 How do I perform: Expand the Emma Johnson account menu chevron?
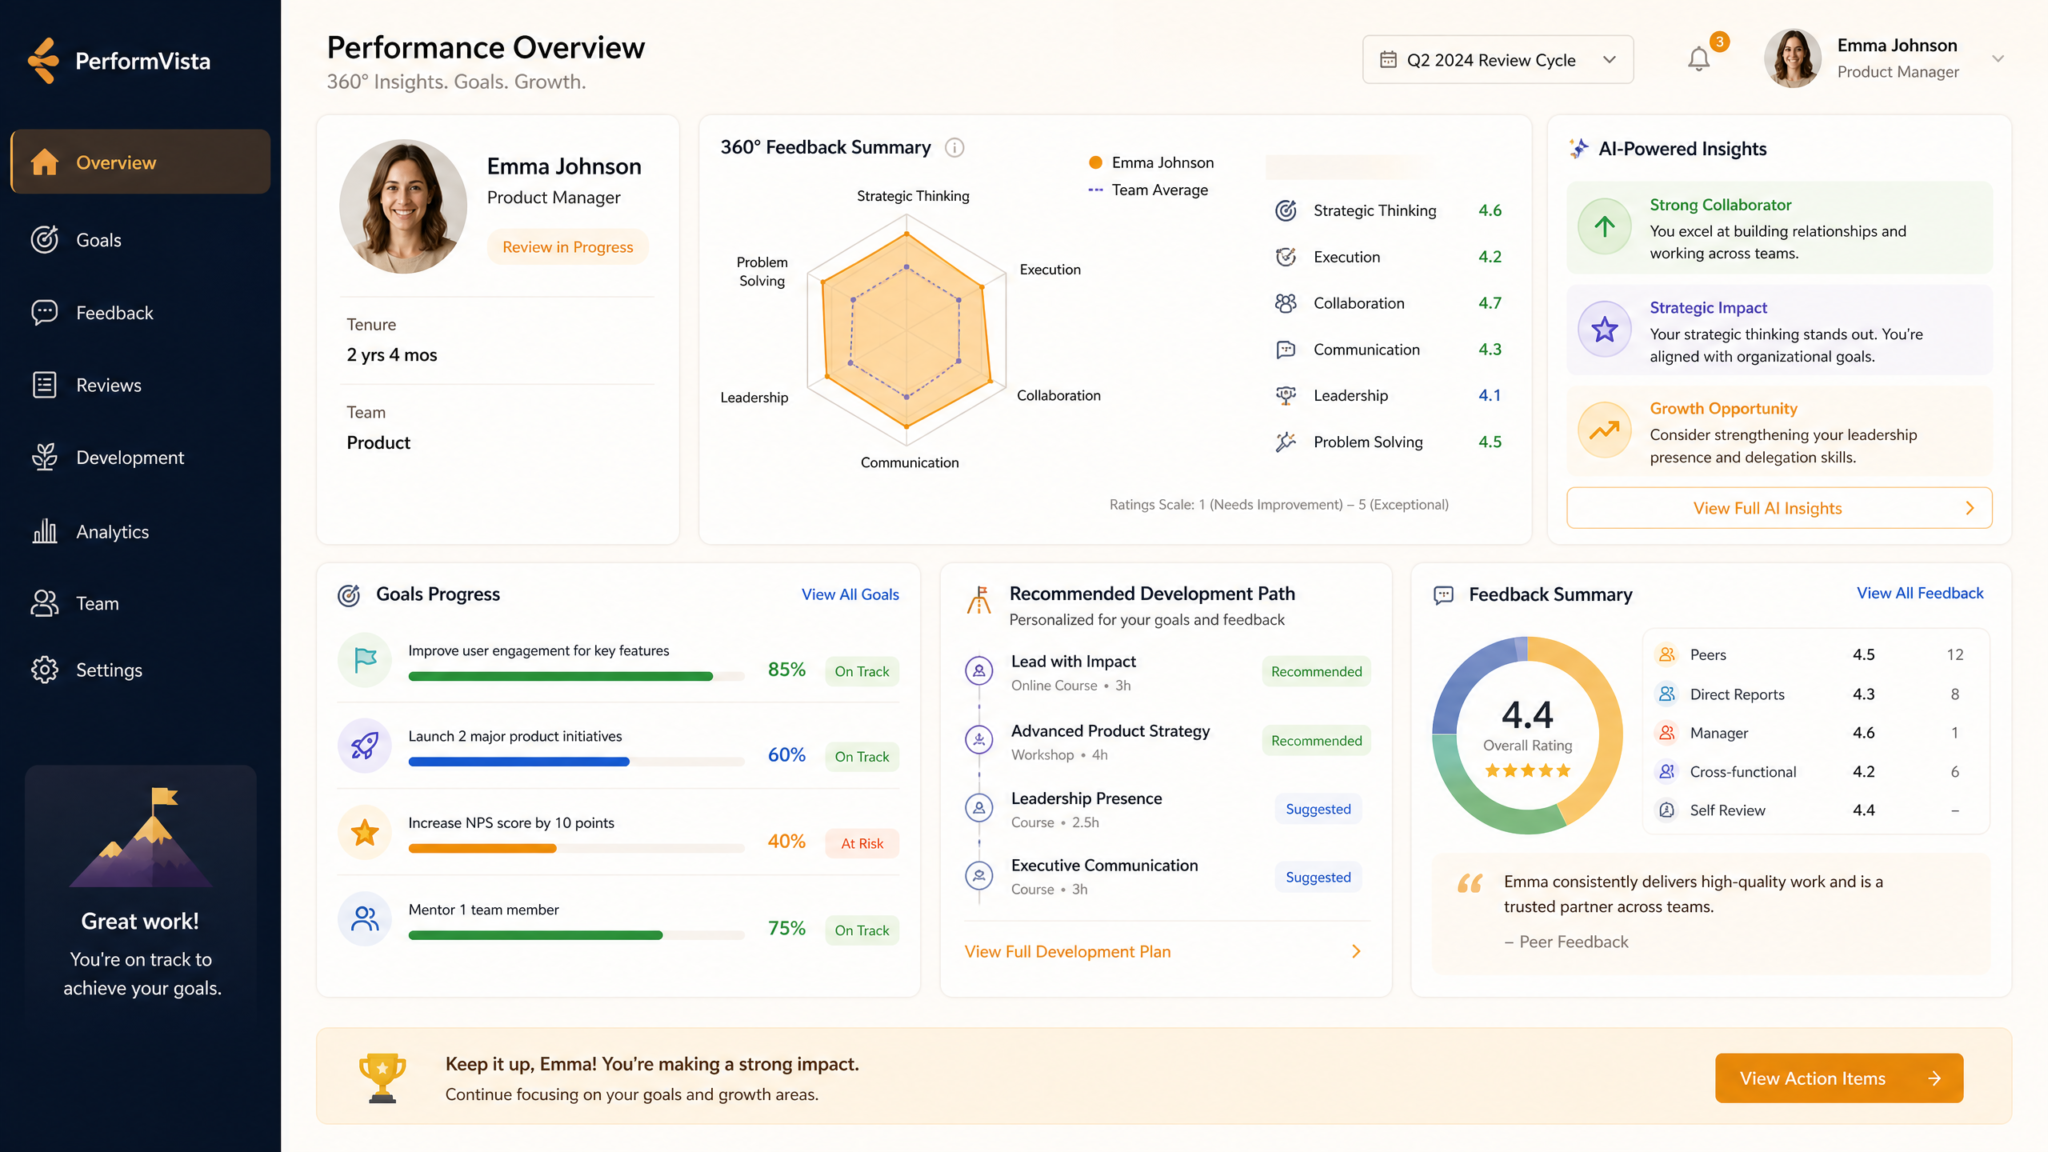click(1997, 59)
